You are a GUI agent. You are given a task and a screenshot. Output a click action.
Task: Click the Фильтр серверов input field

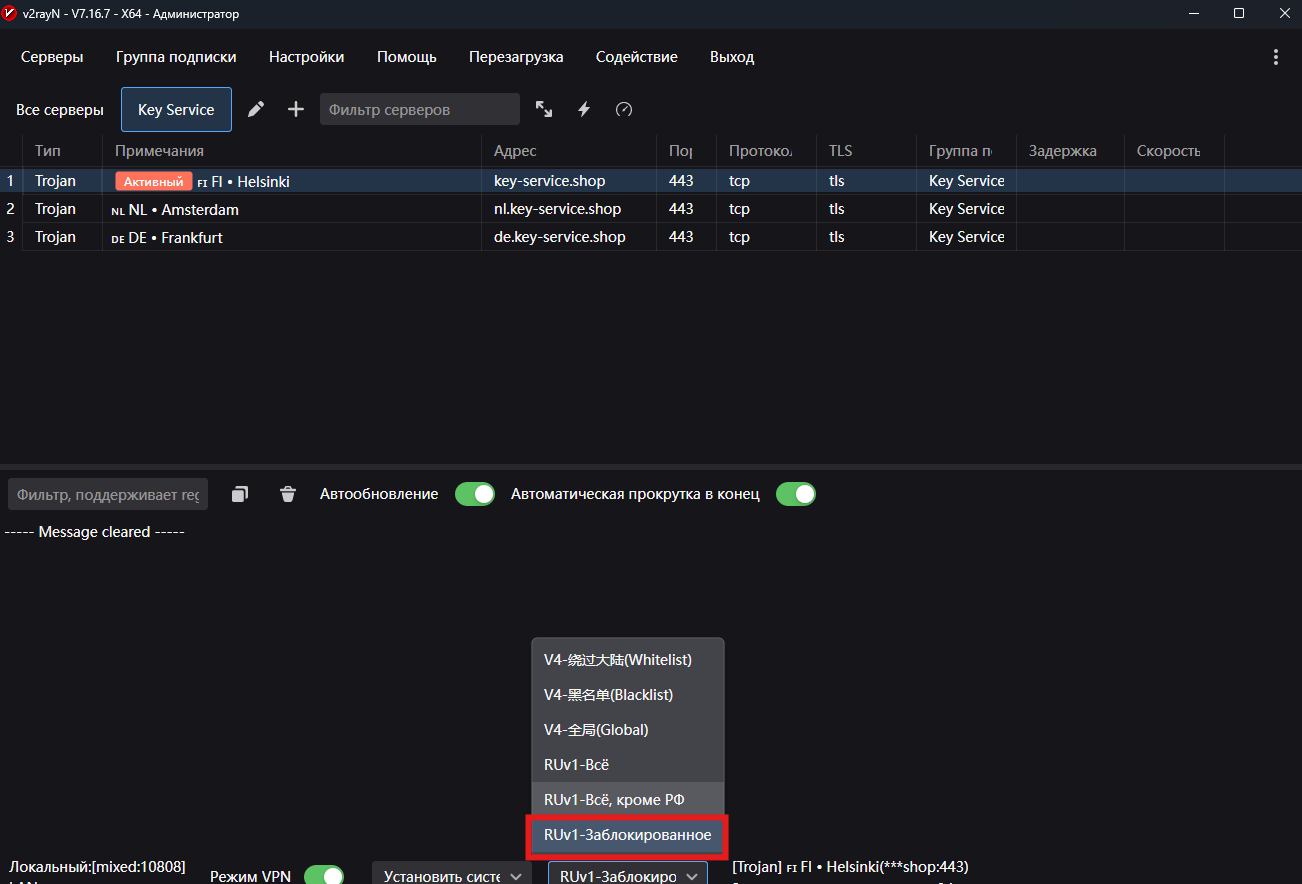tap(419, 109)
